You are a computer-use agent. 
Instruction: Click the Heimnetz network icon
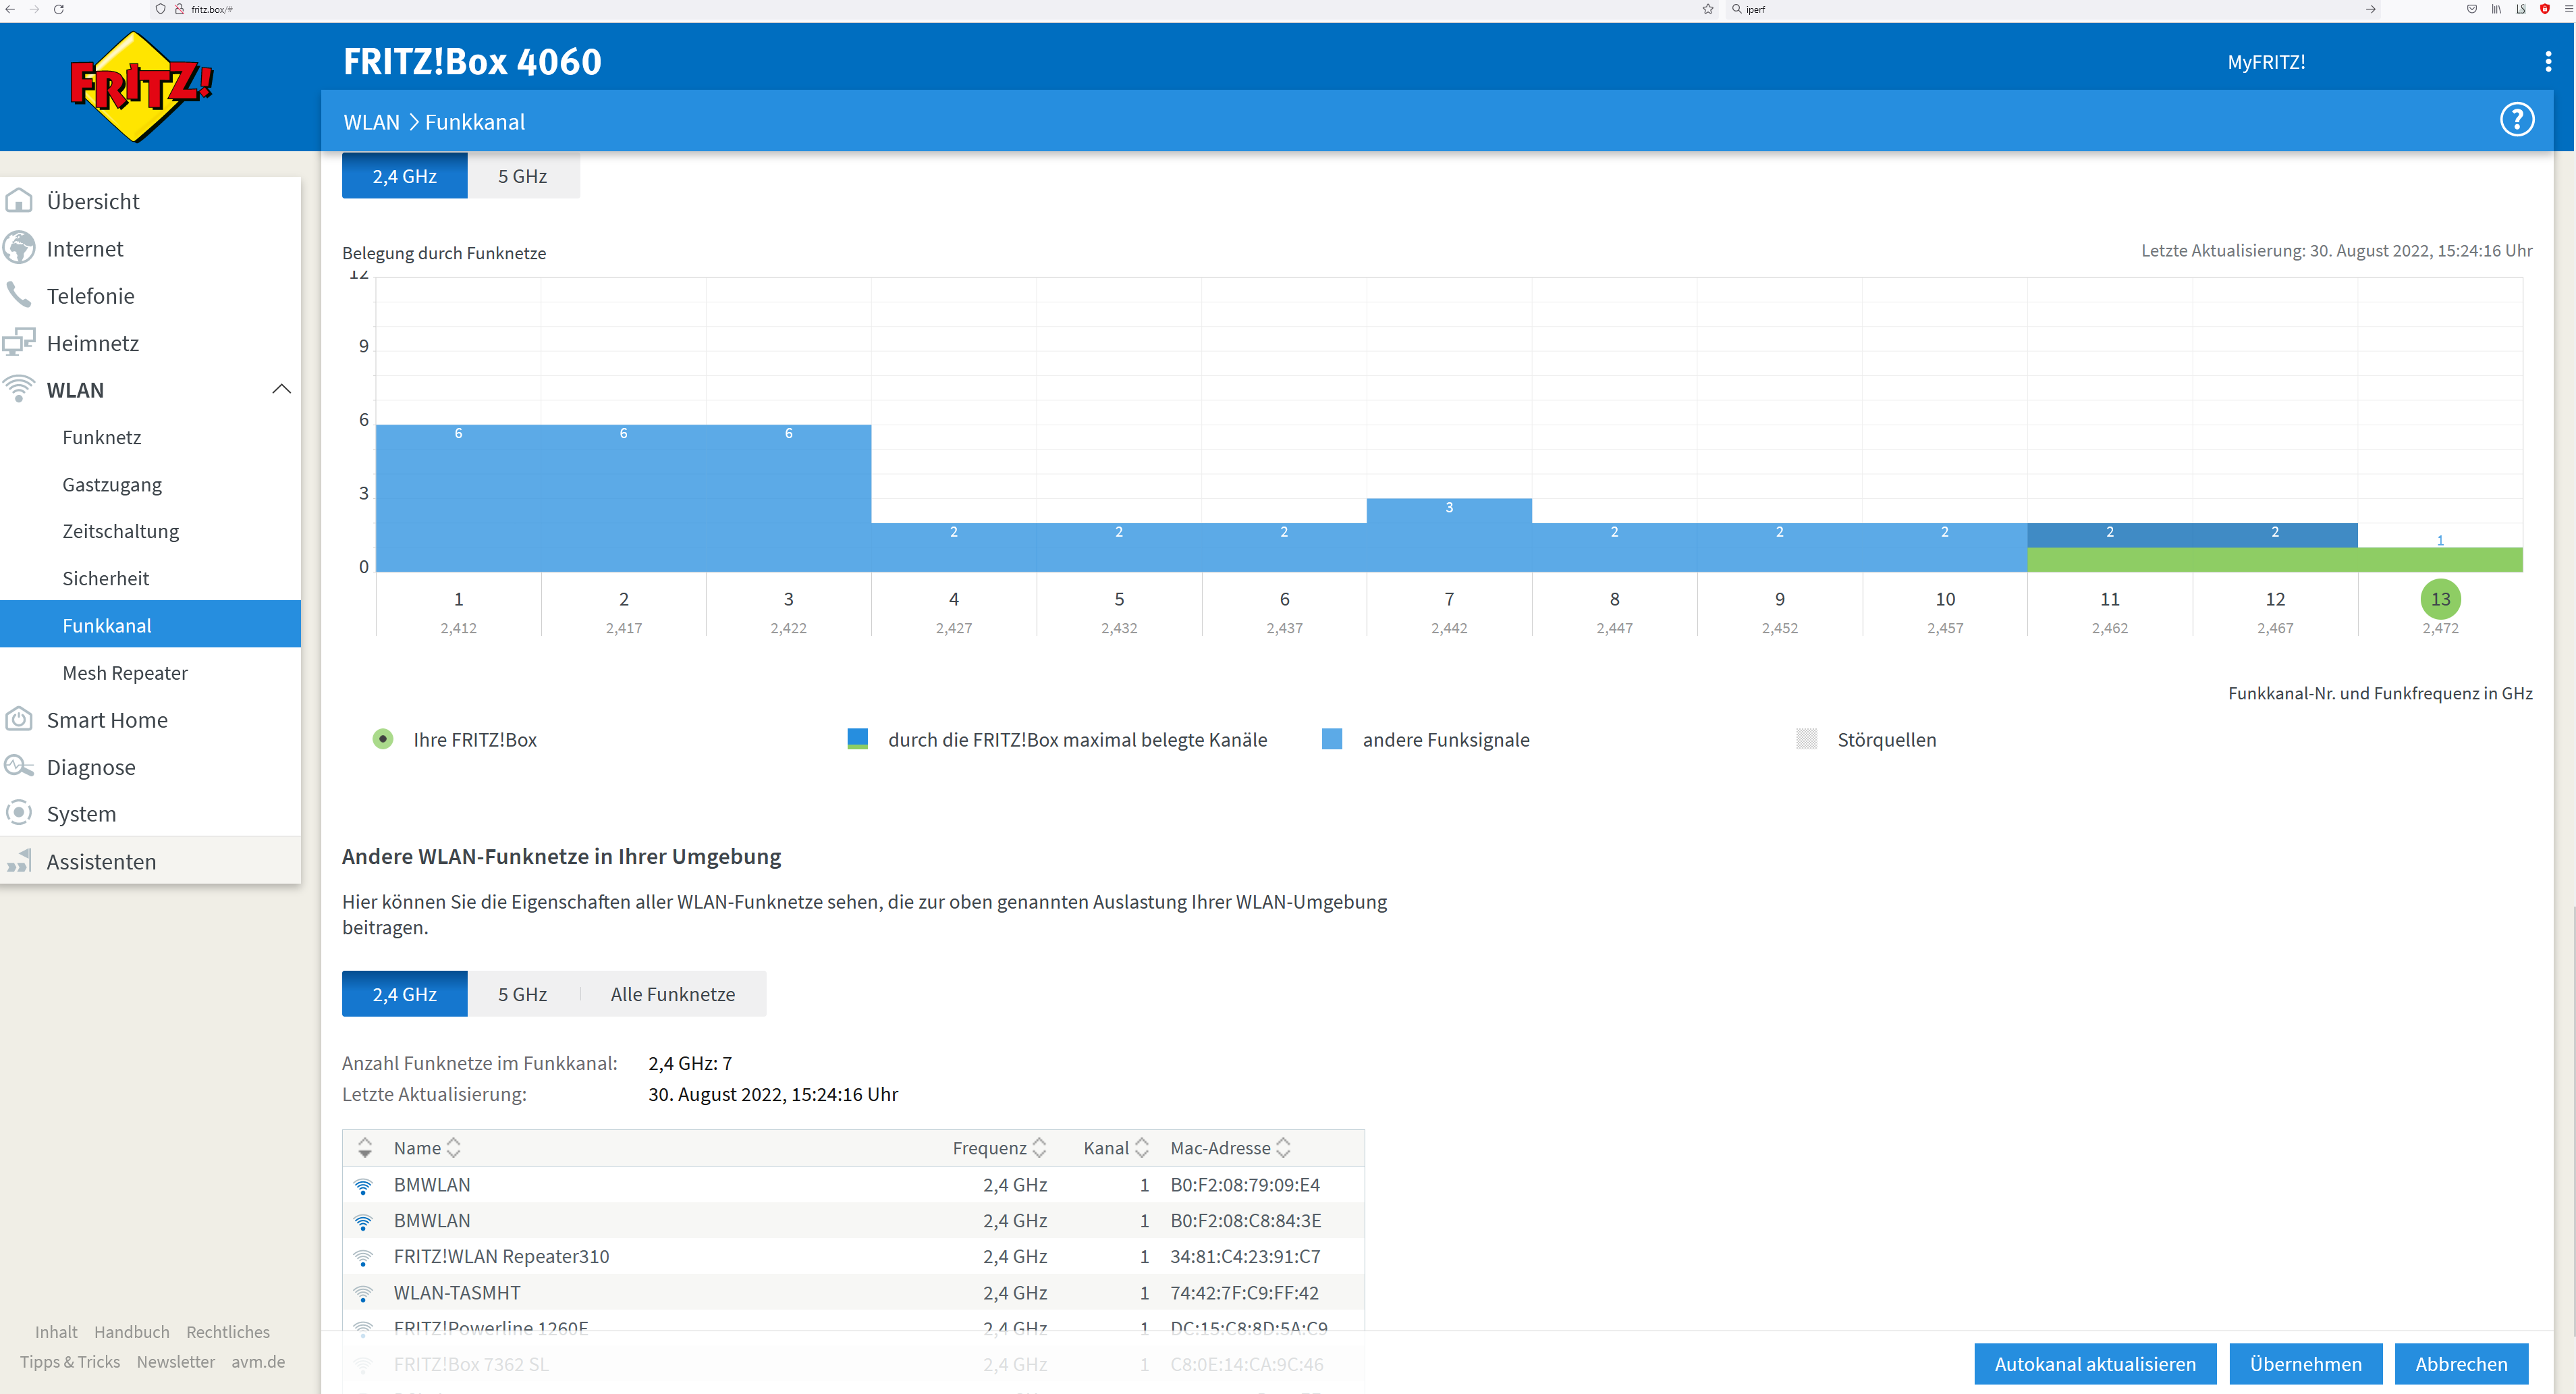(19, 342)
